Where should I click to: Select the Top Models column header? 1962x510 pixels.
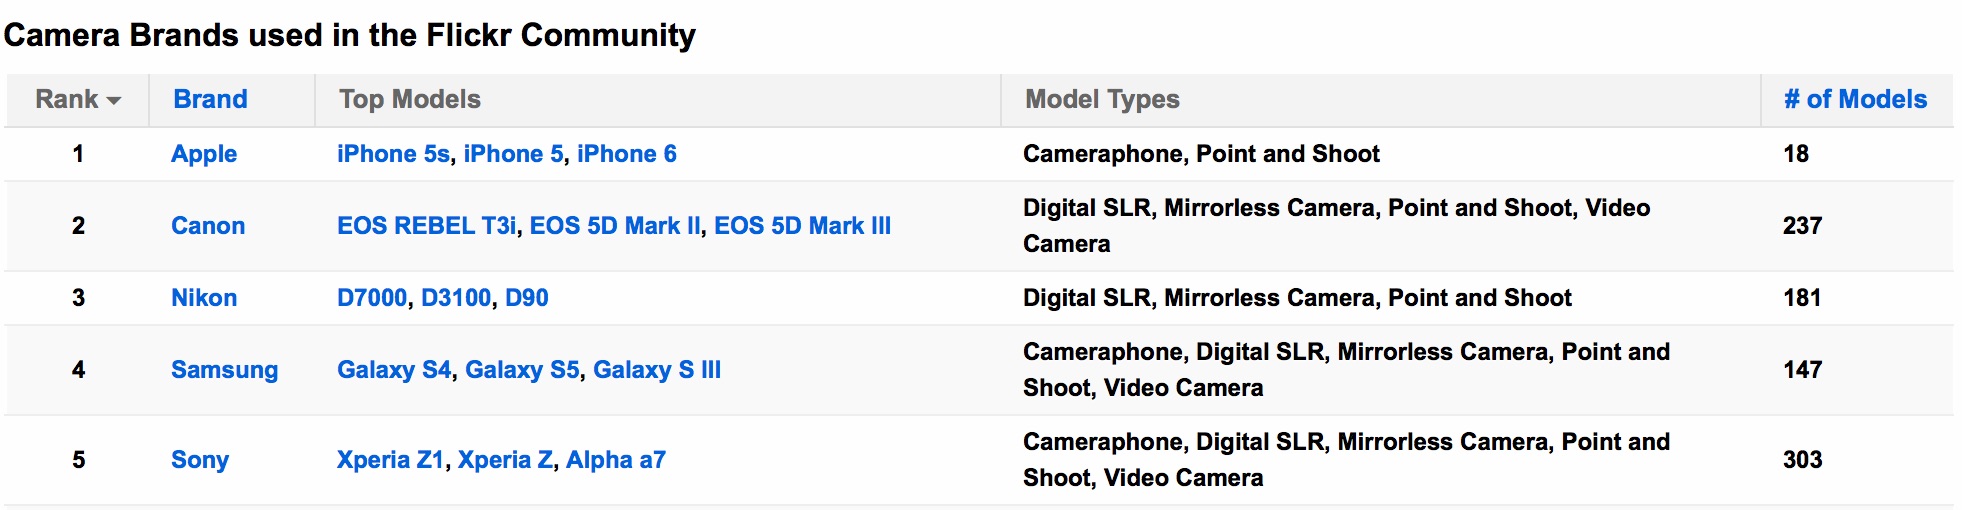coord(410,99)
